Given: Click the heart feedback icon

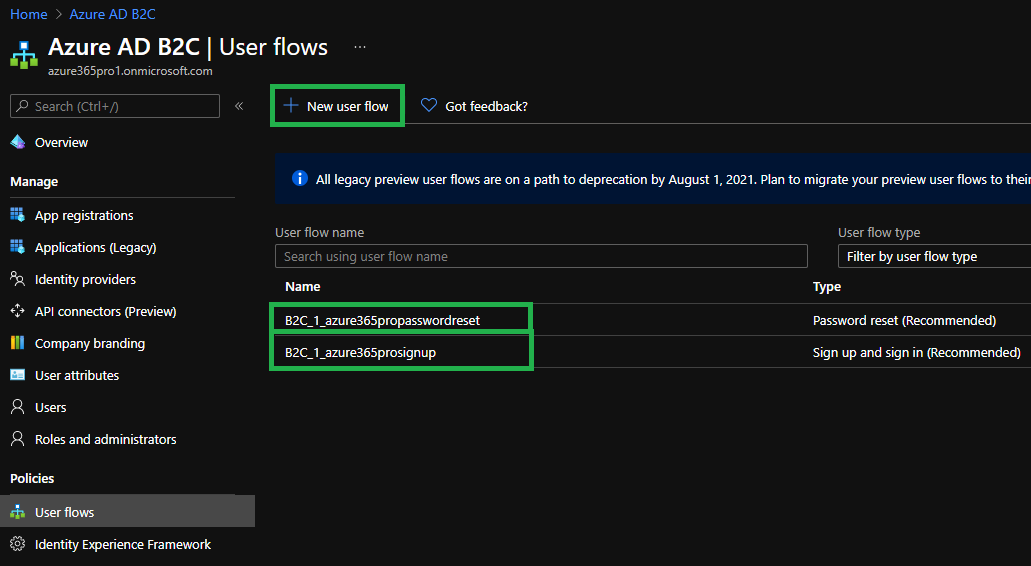Looking at the screenshot, I should (x=429, y=105).
